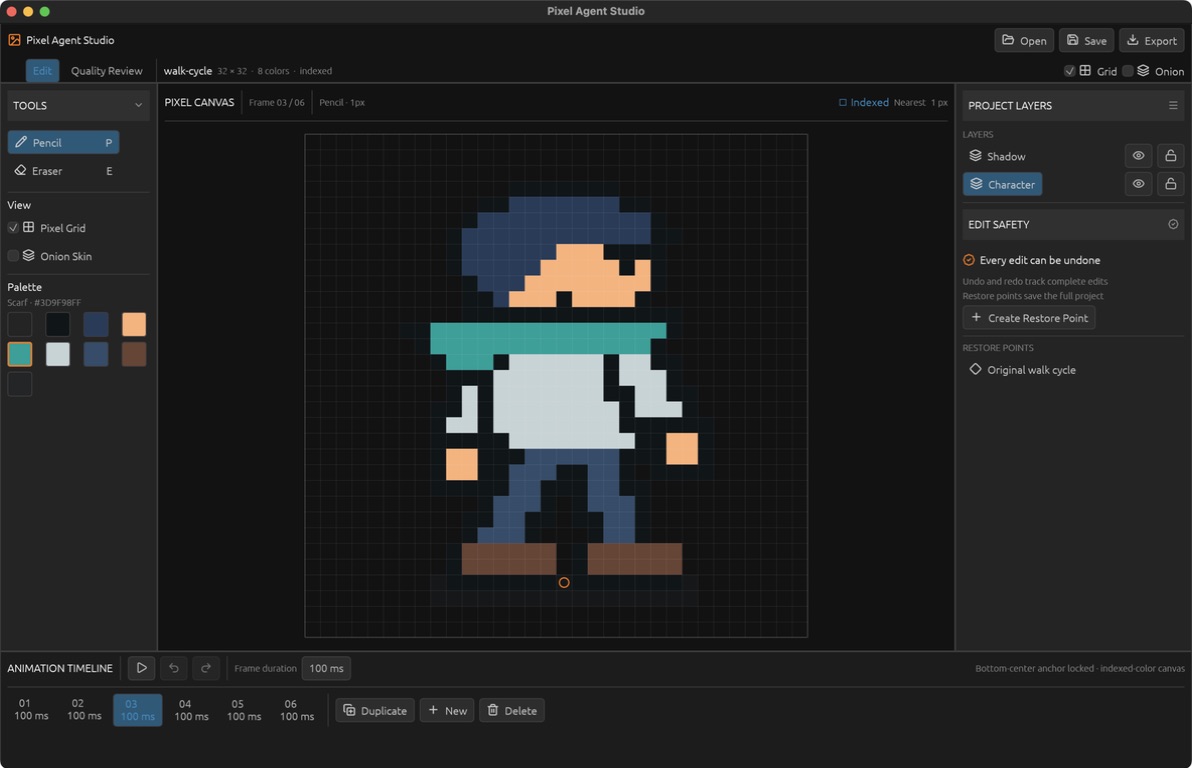Enable the Onion Skin checkbox in View
The image size is (1192, 768).
point(14,255)
